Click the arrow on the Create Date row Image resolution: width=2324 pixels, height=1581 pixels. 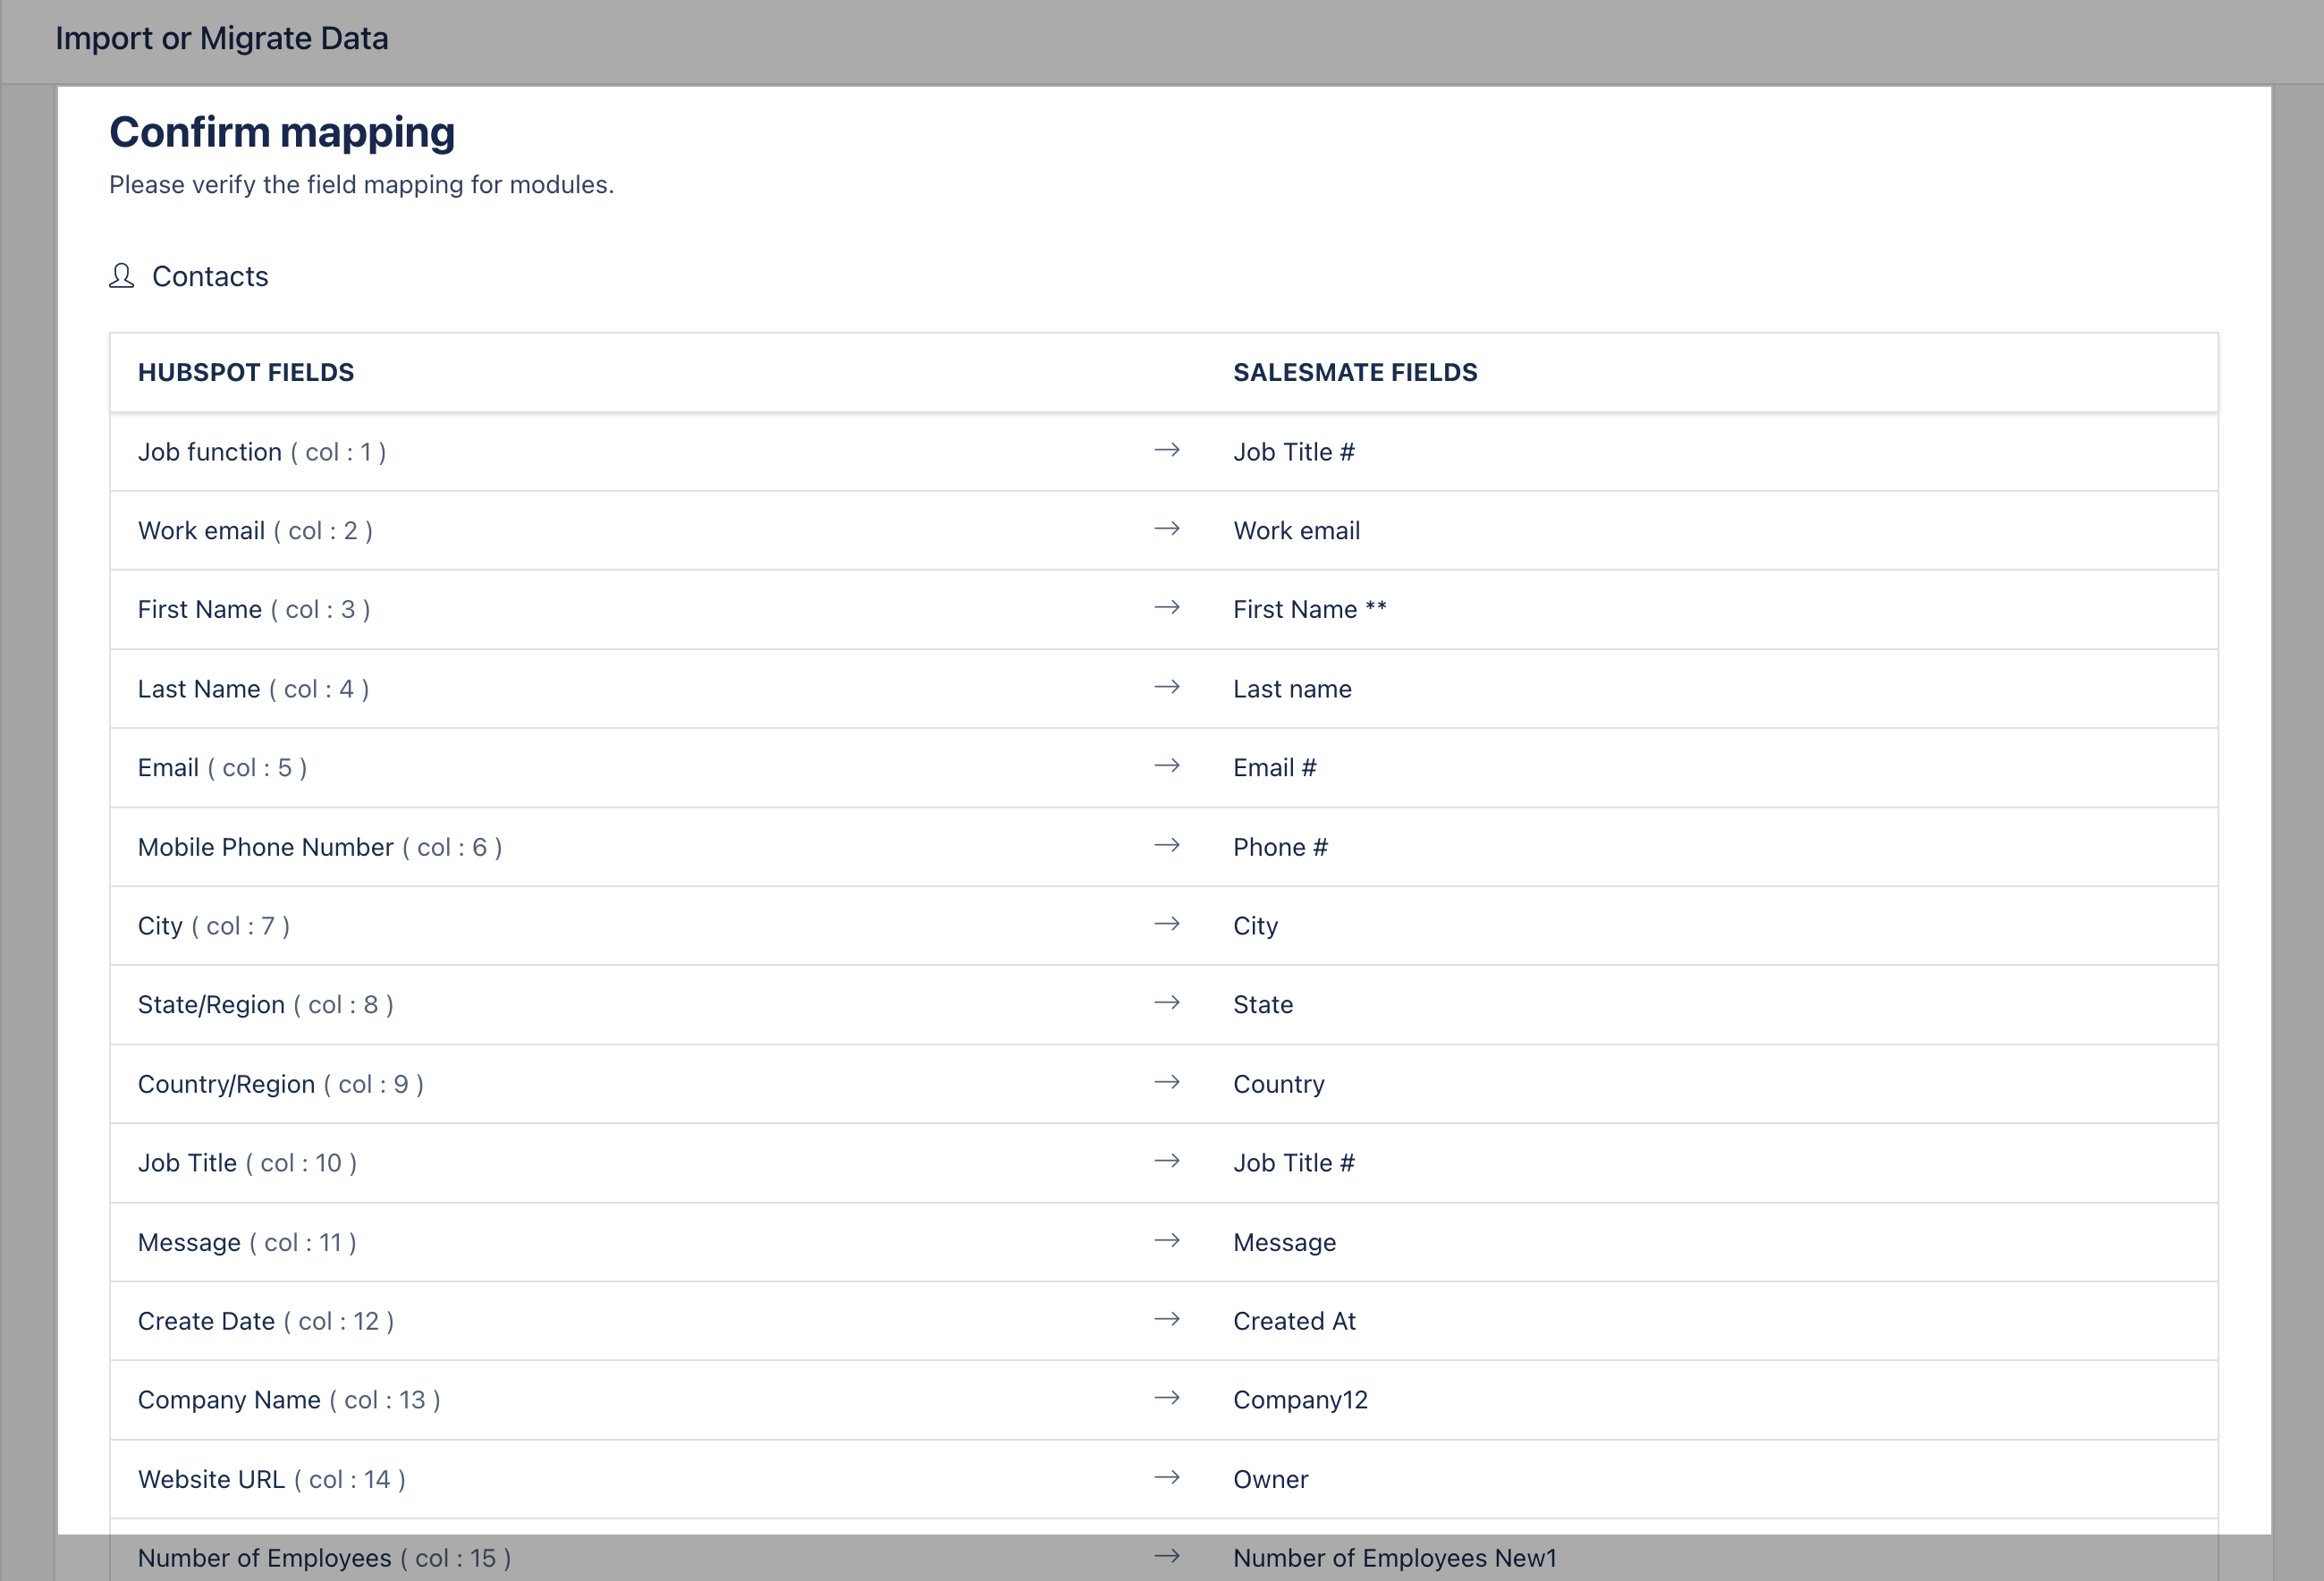(x=1168, y=1320)
